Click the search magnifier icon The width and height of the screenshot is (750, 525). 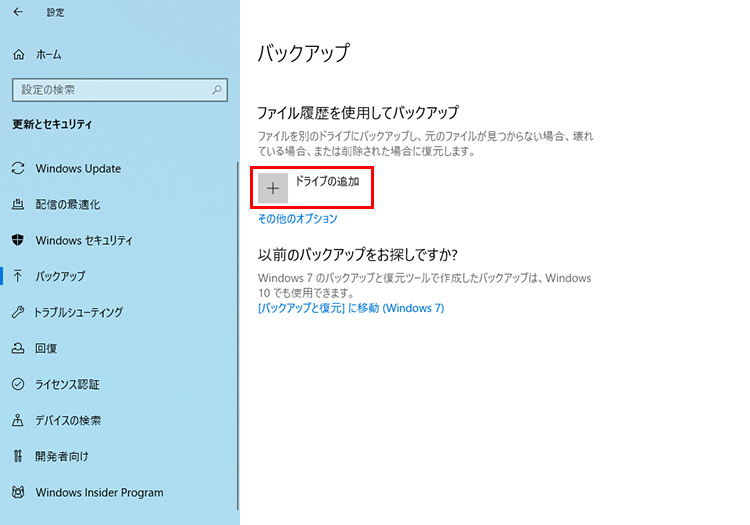tap(217, 89)
